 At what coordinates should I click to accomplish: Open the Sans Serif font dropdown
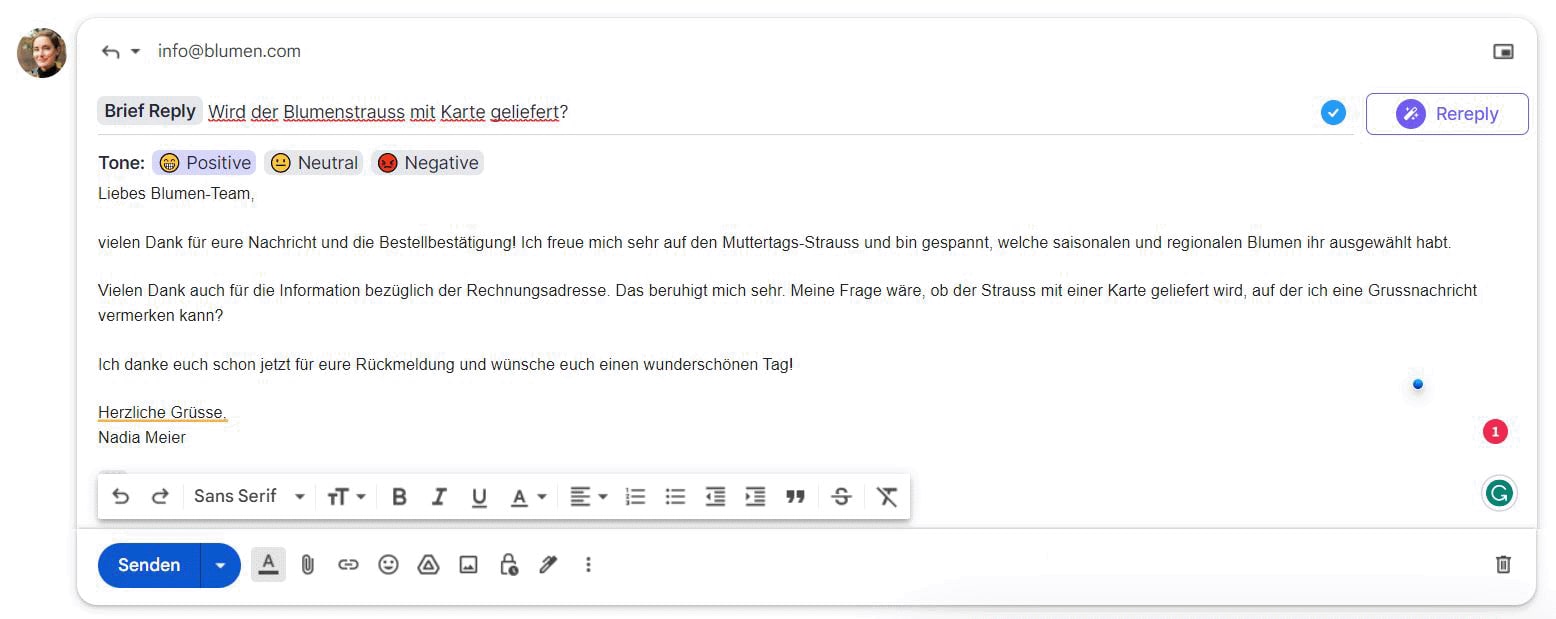(x=249, y=496)
